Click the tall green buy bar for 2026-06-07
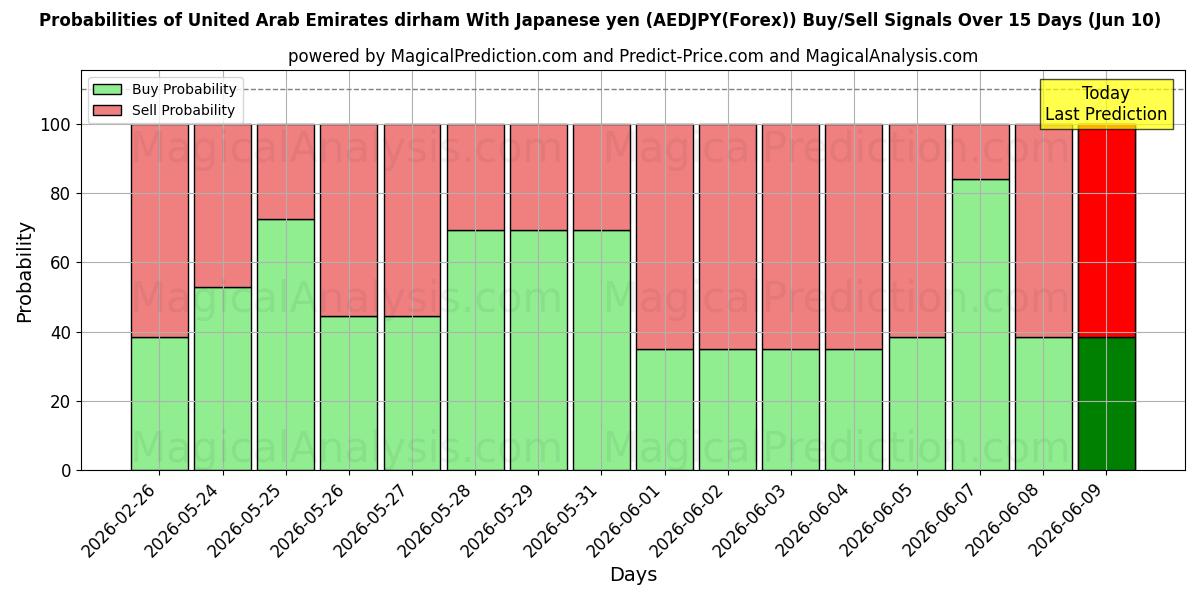This screenshot has height=600, width=1200. click(980, 325)
